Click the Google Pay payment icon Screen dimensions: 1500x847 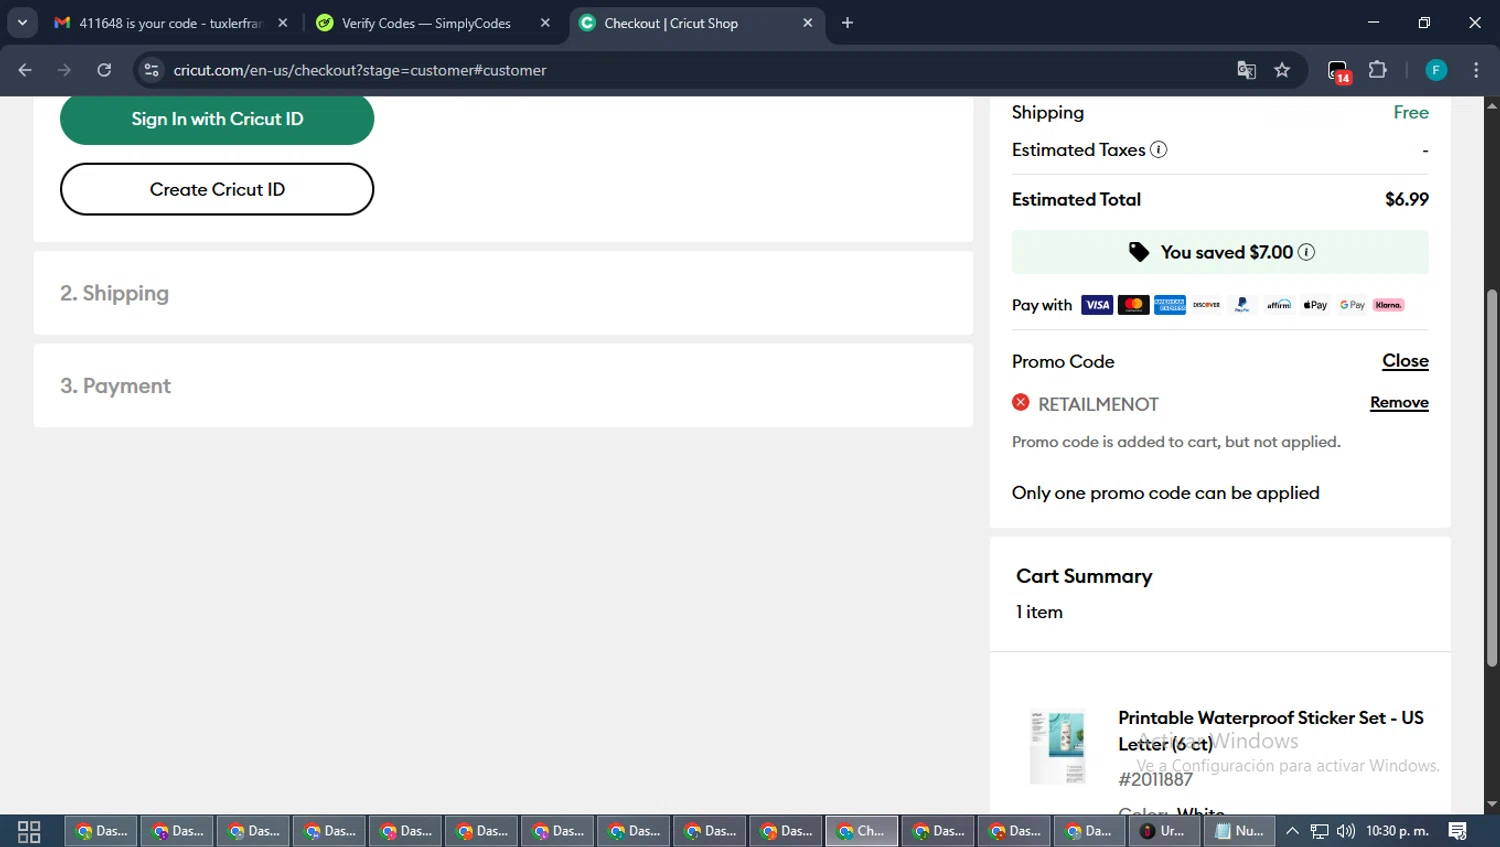1352,305
